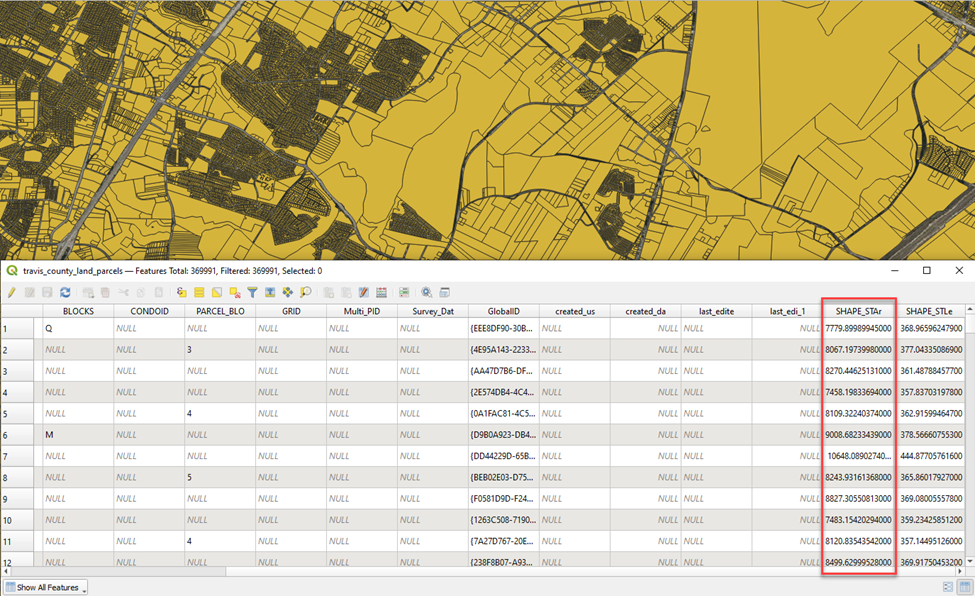975x596 pixels.
Task: Sort by SHAPE_STAr column header
Action: point(858,311)
